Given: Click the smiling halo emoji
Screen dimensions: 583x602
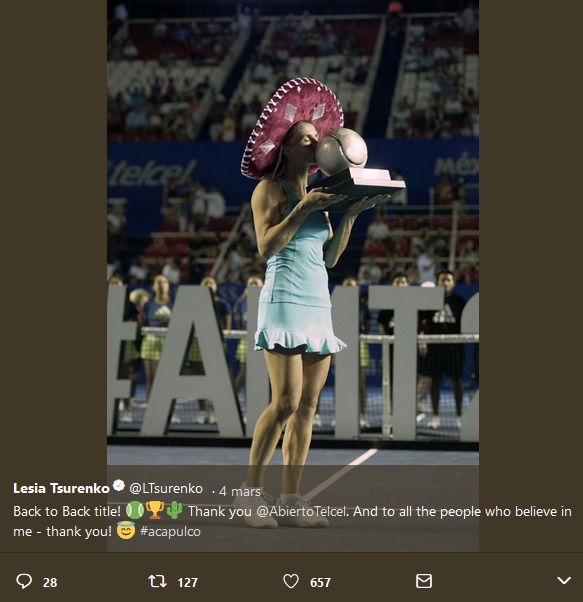Looking at the screenshot, I should (126, 530).
